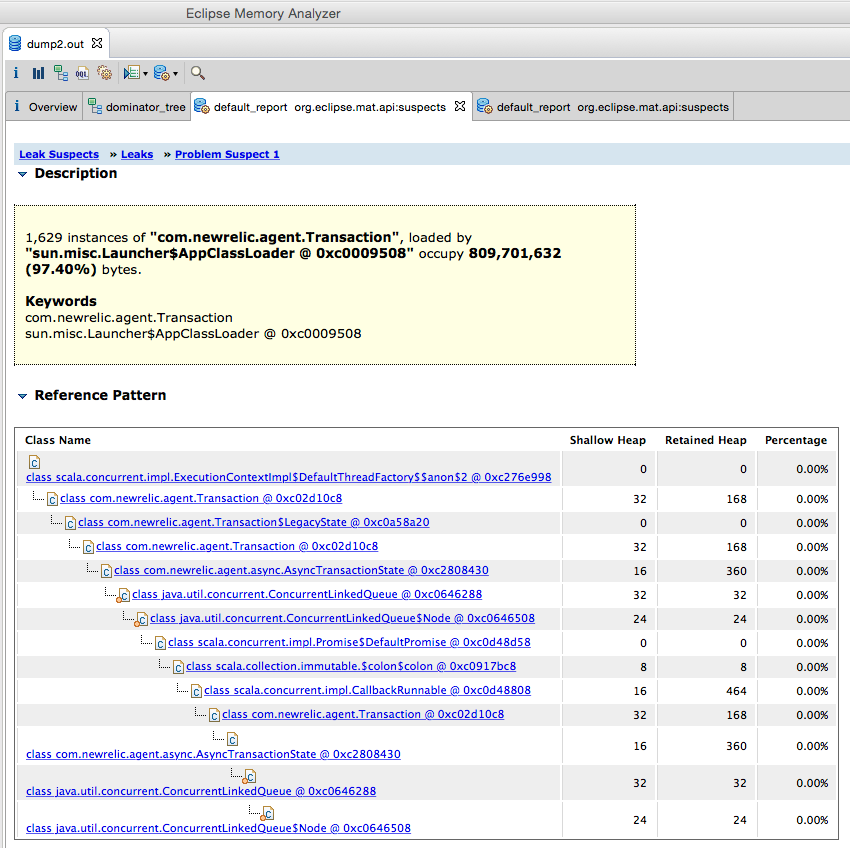Click the database icon on dump2.out tab
This screenshot has width=850, height=848.
click(x=15, y=43)
